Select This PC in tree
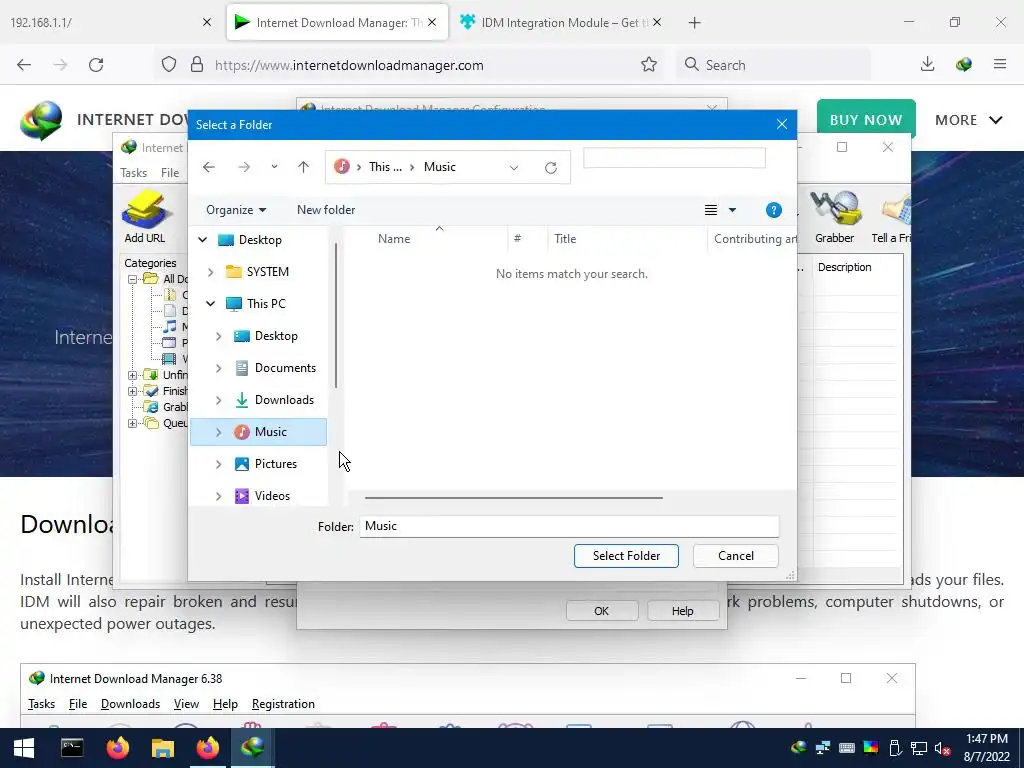 coord(266,304)
